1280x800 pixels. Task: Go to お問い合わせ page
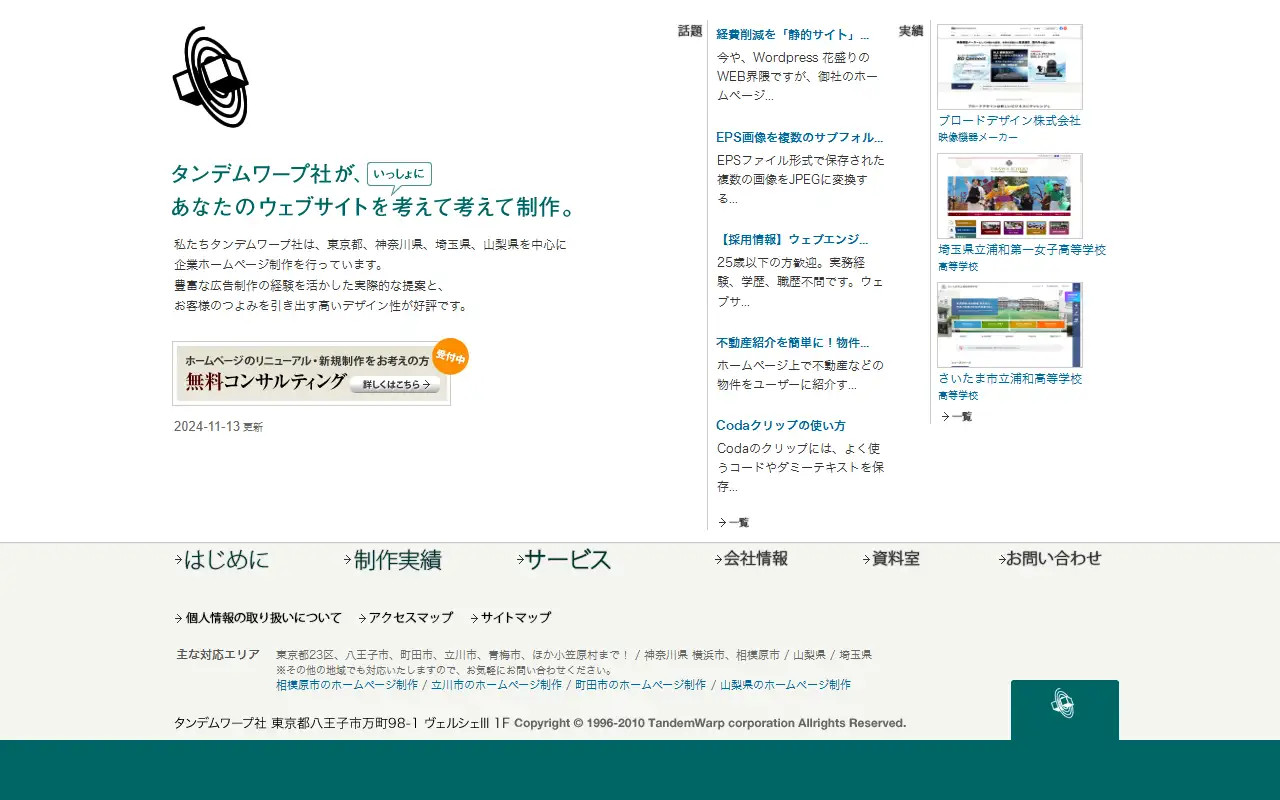click(1050, 559)
